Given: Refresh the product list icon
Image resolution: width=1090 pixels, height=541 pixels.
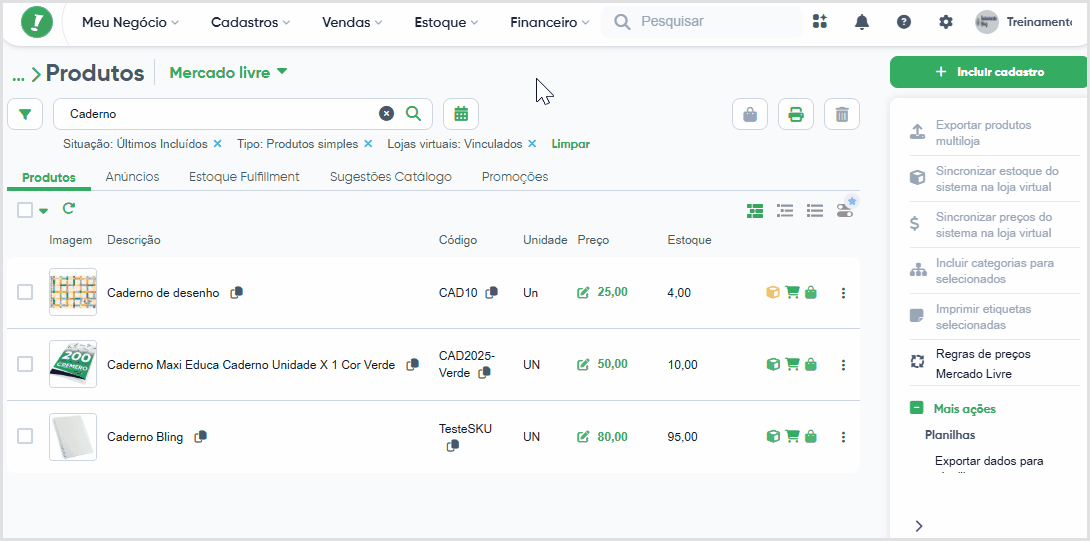Looking at the screenshot, I should coord(68,209).
